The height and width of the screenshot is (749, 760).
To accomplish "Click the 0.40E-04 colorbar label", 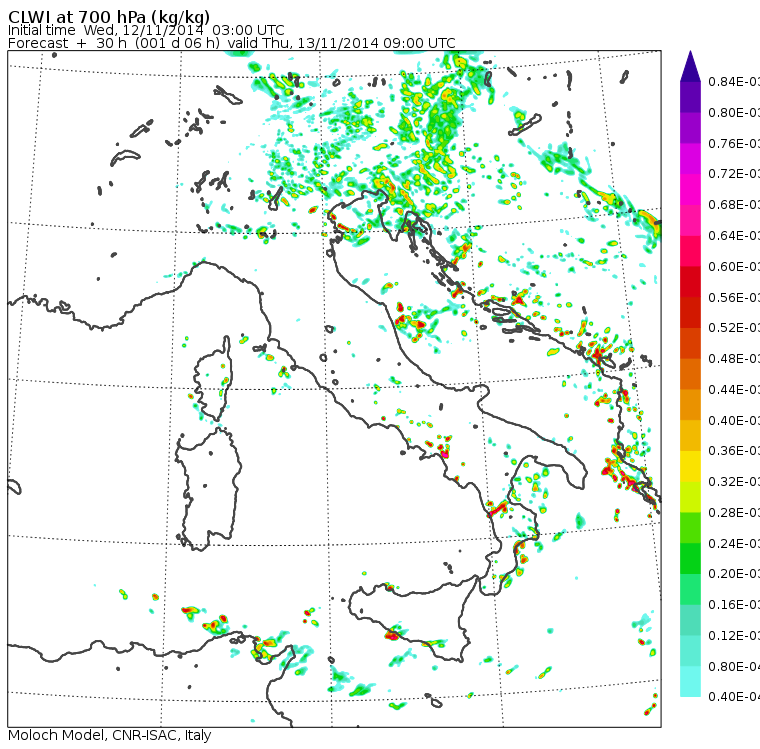I will click(734, 697).
